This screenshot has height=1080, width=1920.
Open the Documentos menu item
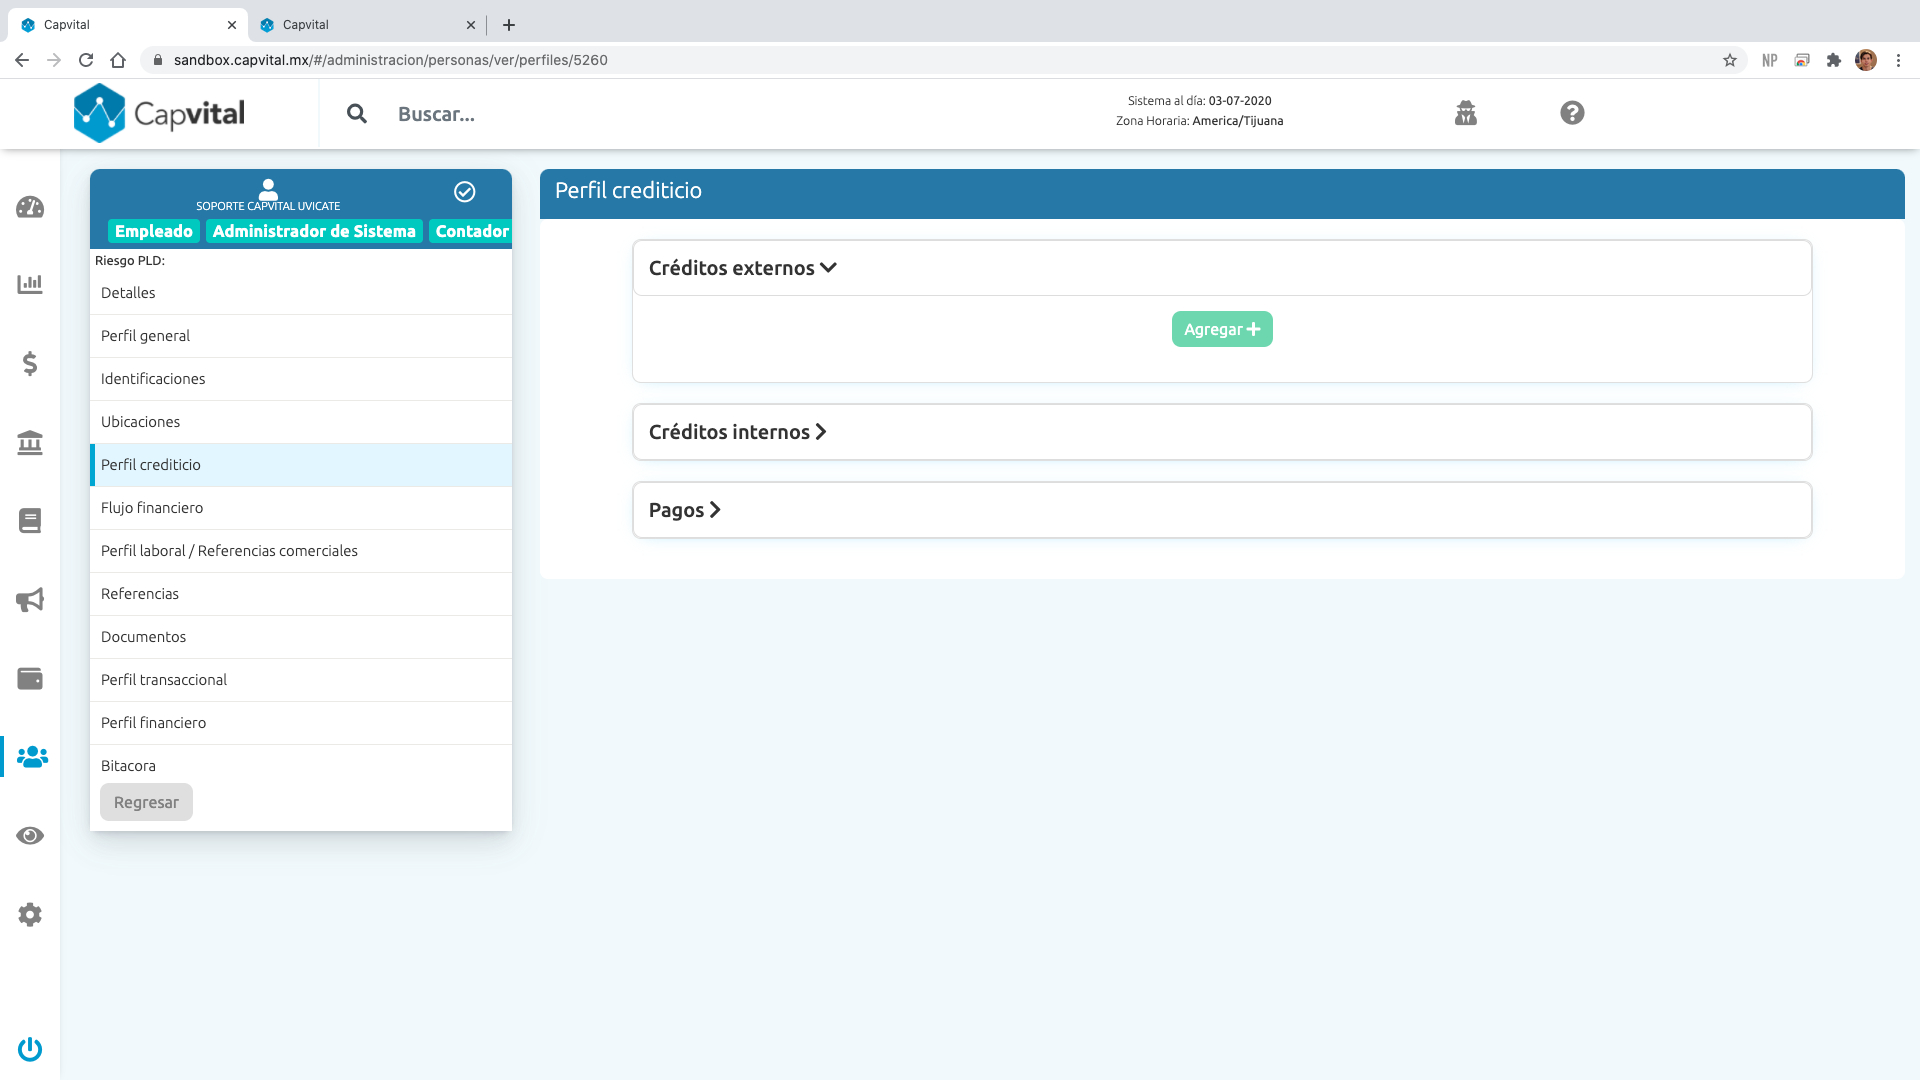coord(143,637)
